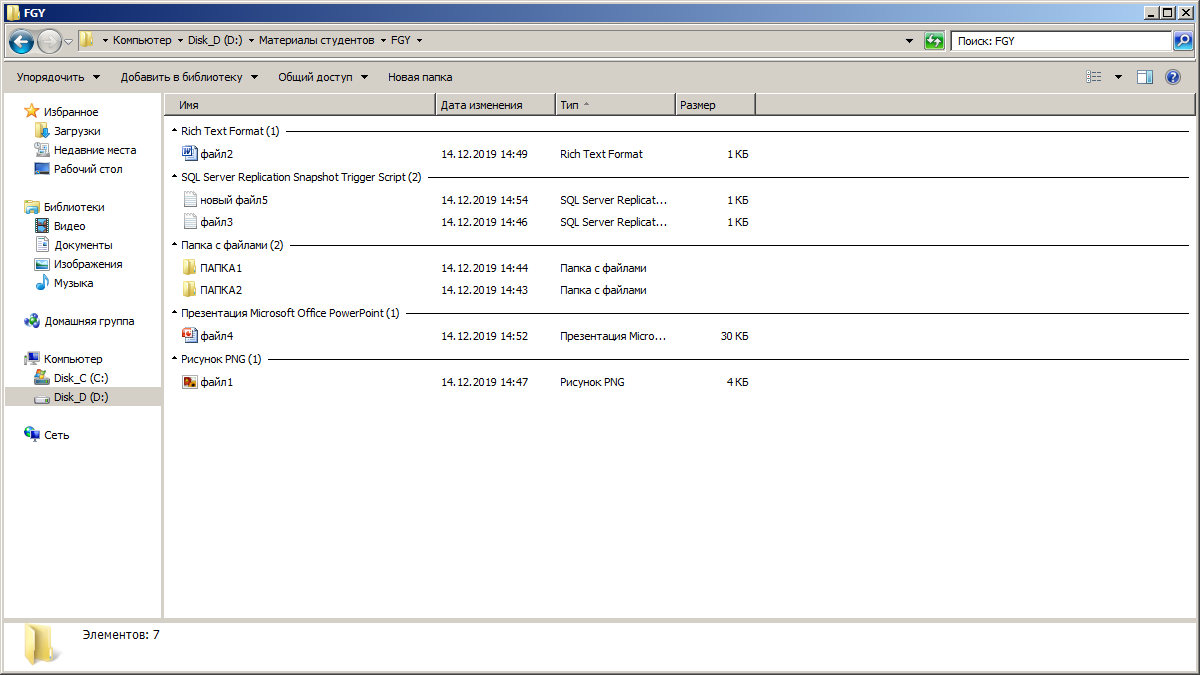Viewport: 1200px width, 675px height.
Task: Click the folder icon in address bar
Action: [x=87, y=41]
